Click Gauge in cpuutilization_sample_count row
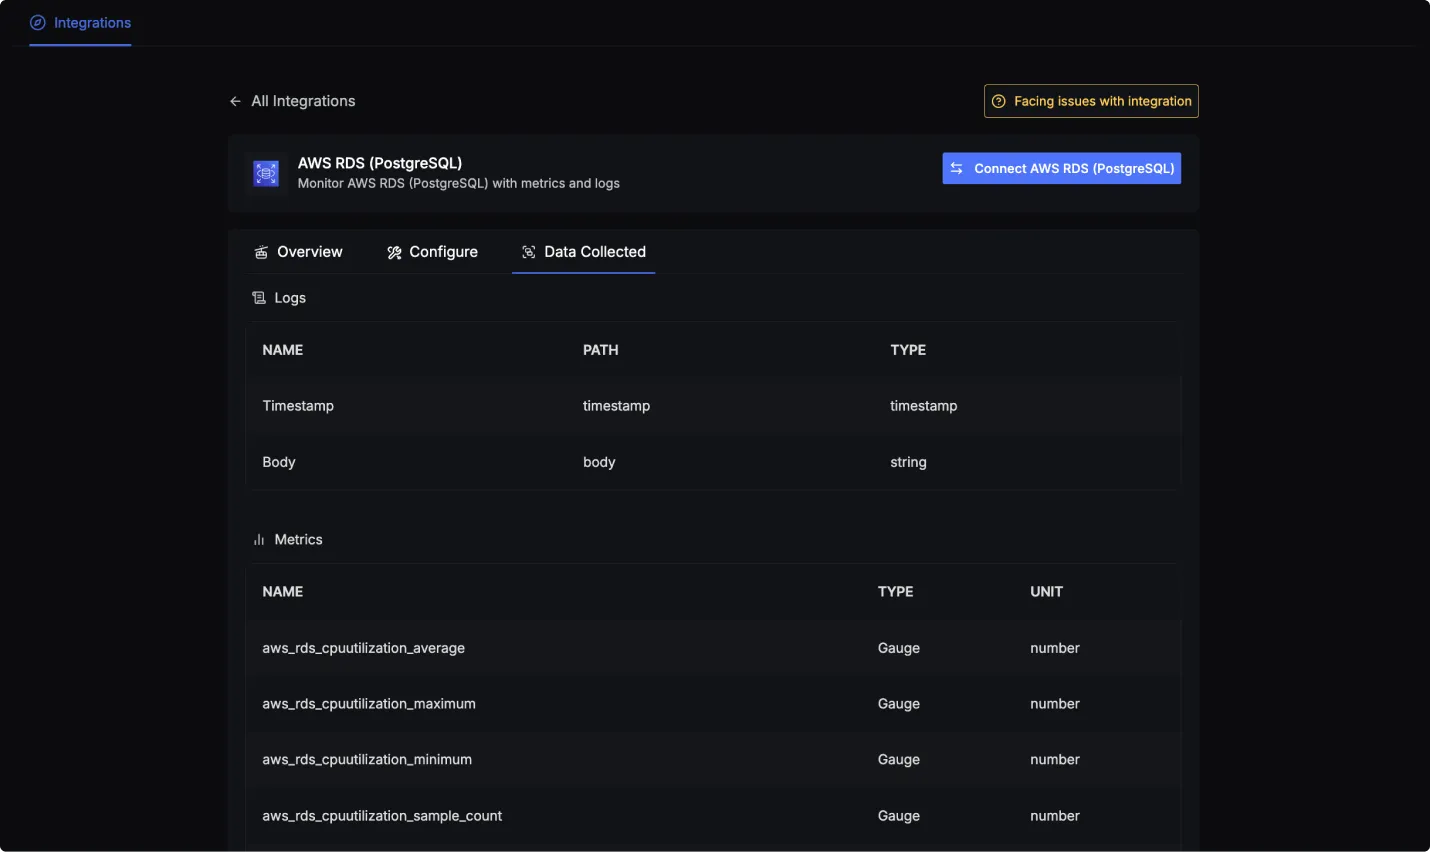 click(899, 816)
